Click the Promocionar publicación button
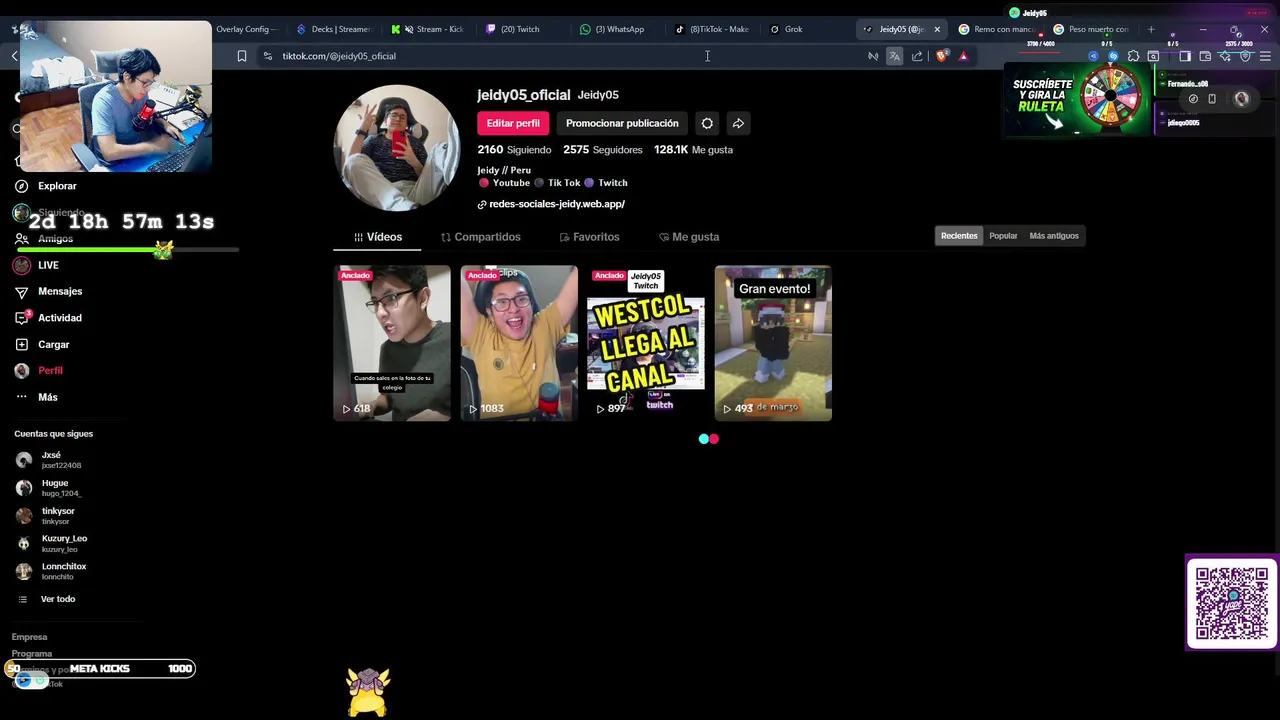Viewport: 1280px width, 720px height. pos(622,123)
